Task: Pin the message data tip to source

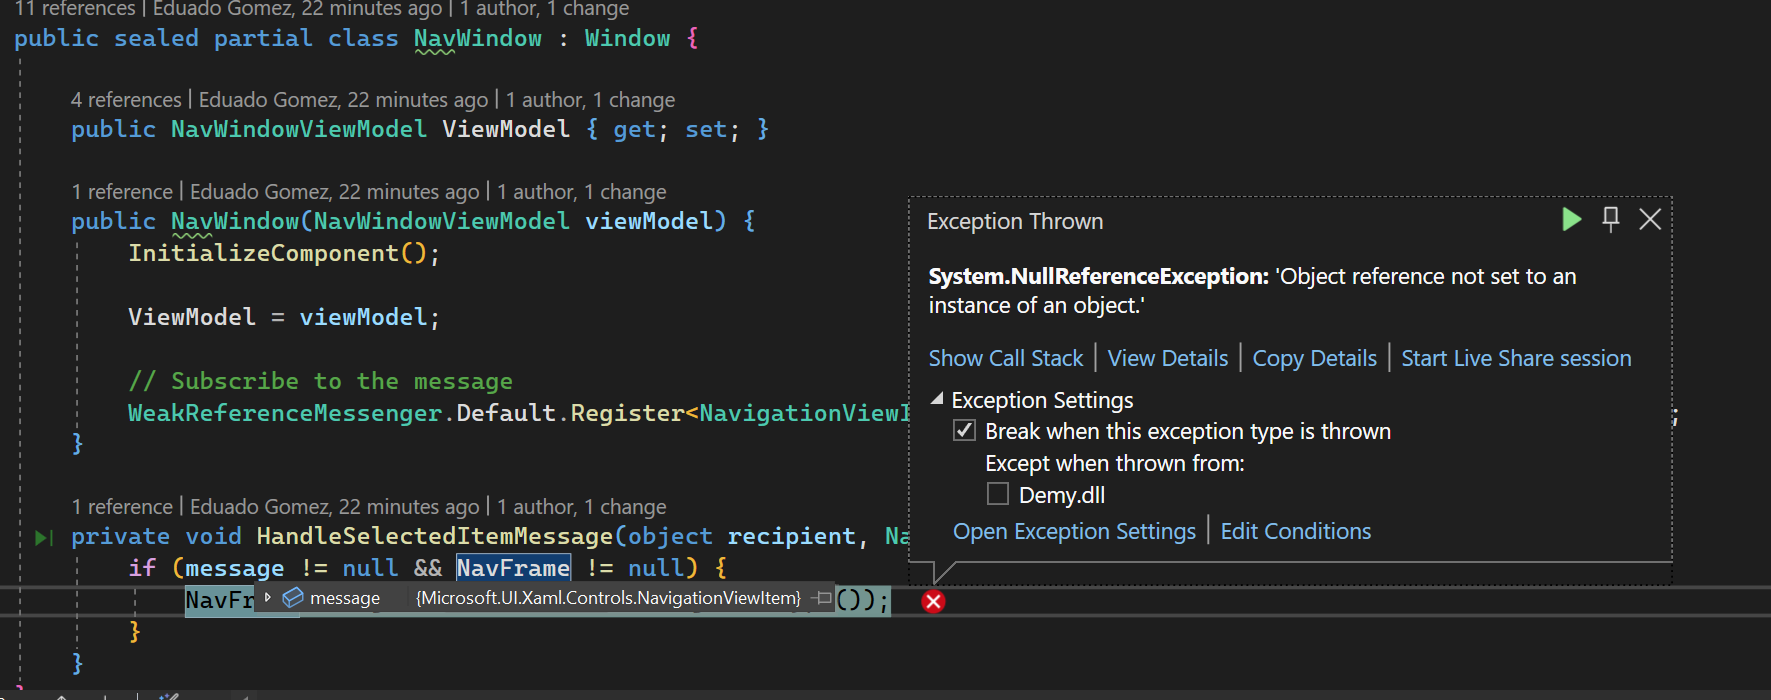Action: 823,598
